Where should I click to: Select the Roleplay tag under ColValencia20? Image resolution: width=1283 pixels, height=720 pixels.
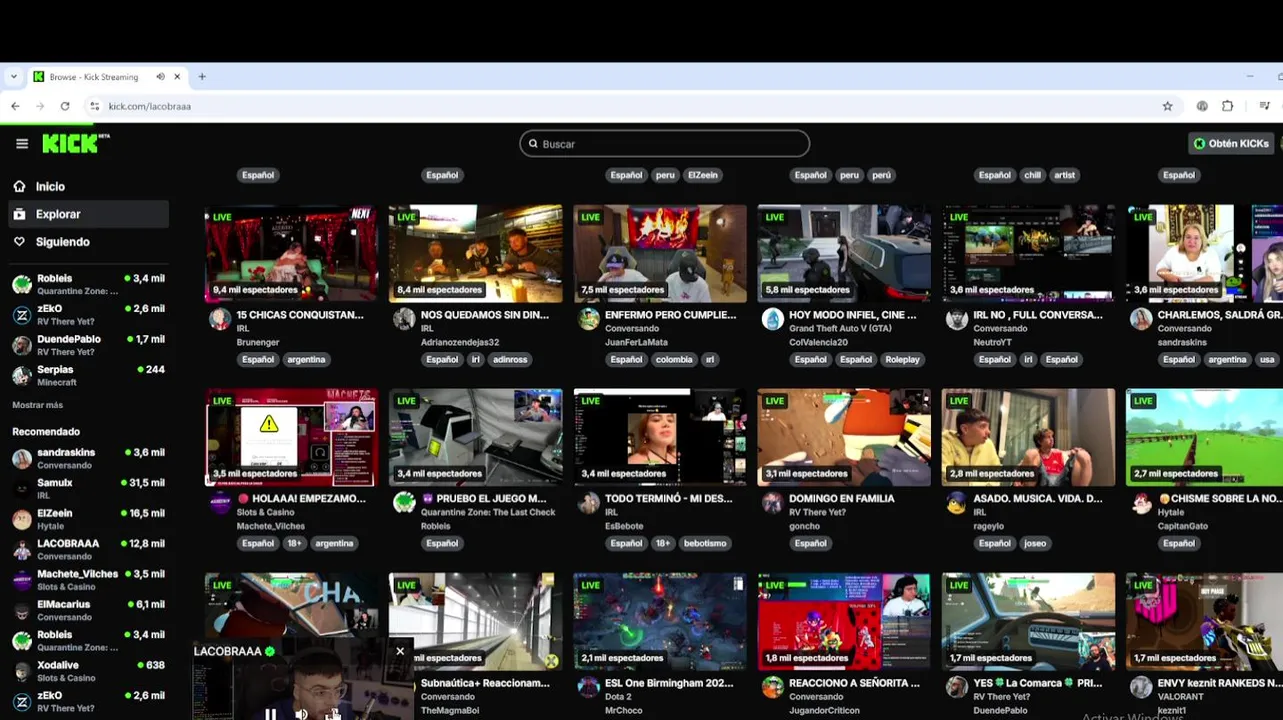point(902,360)
